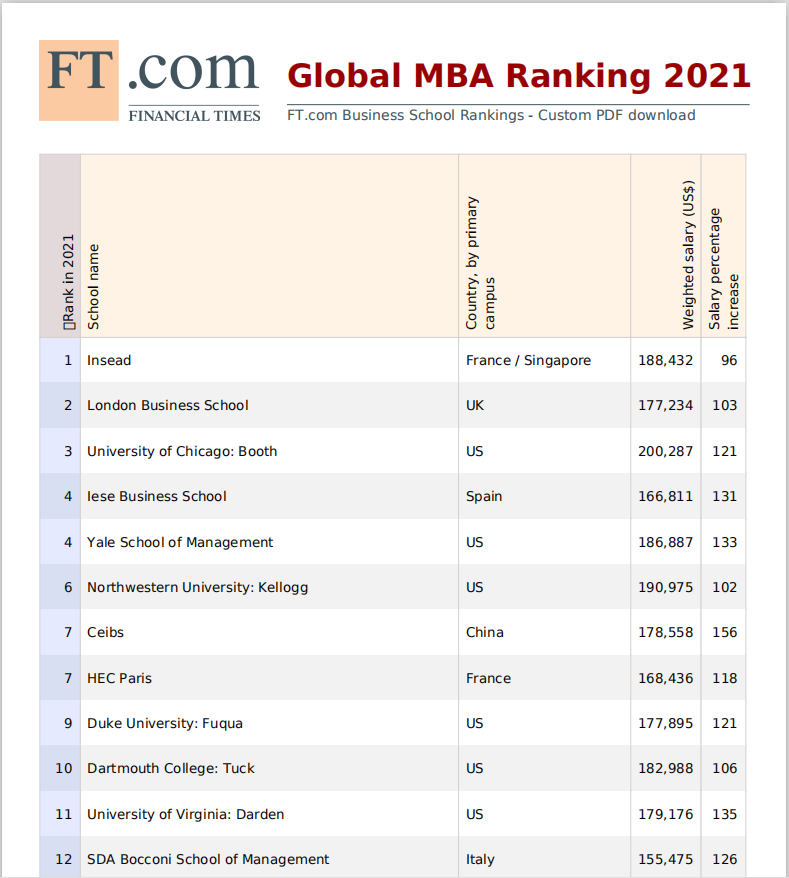The image size is (789, 878).
Task: Click the "Salary percentage increase" column header
Action: [724, 268]
